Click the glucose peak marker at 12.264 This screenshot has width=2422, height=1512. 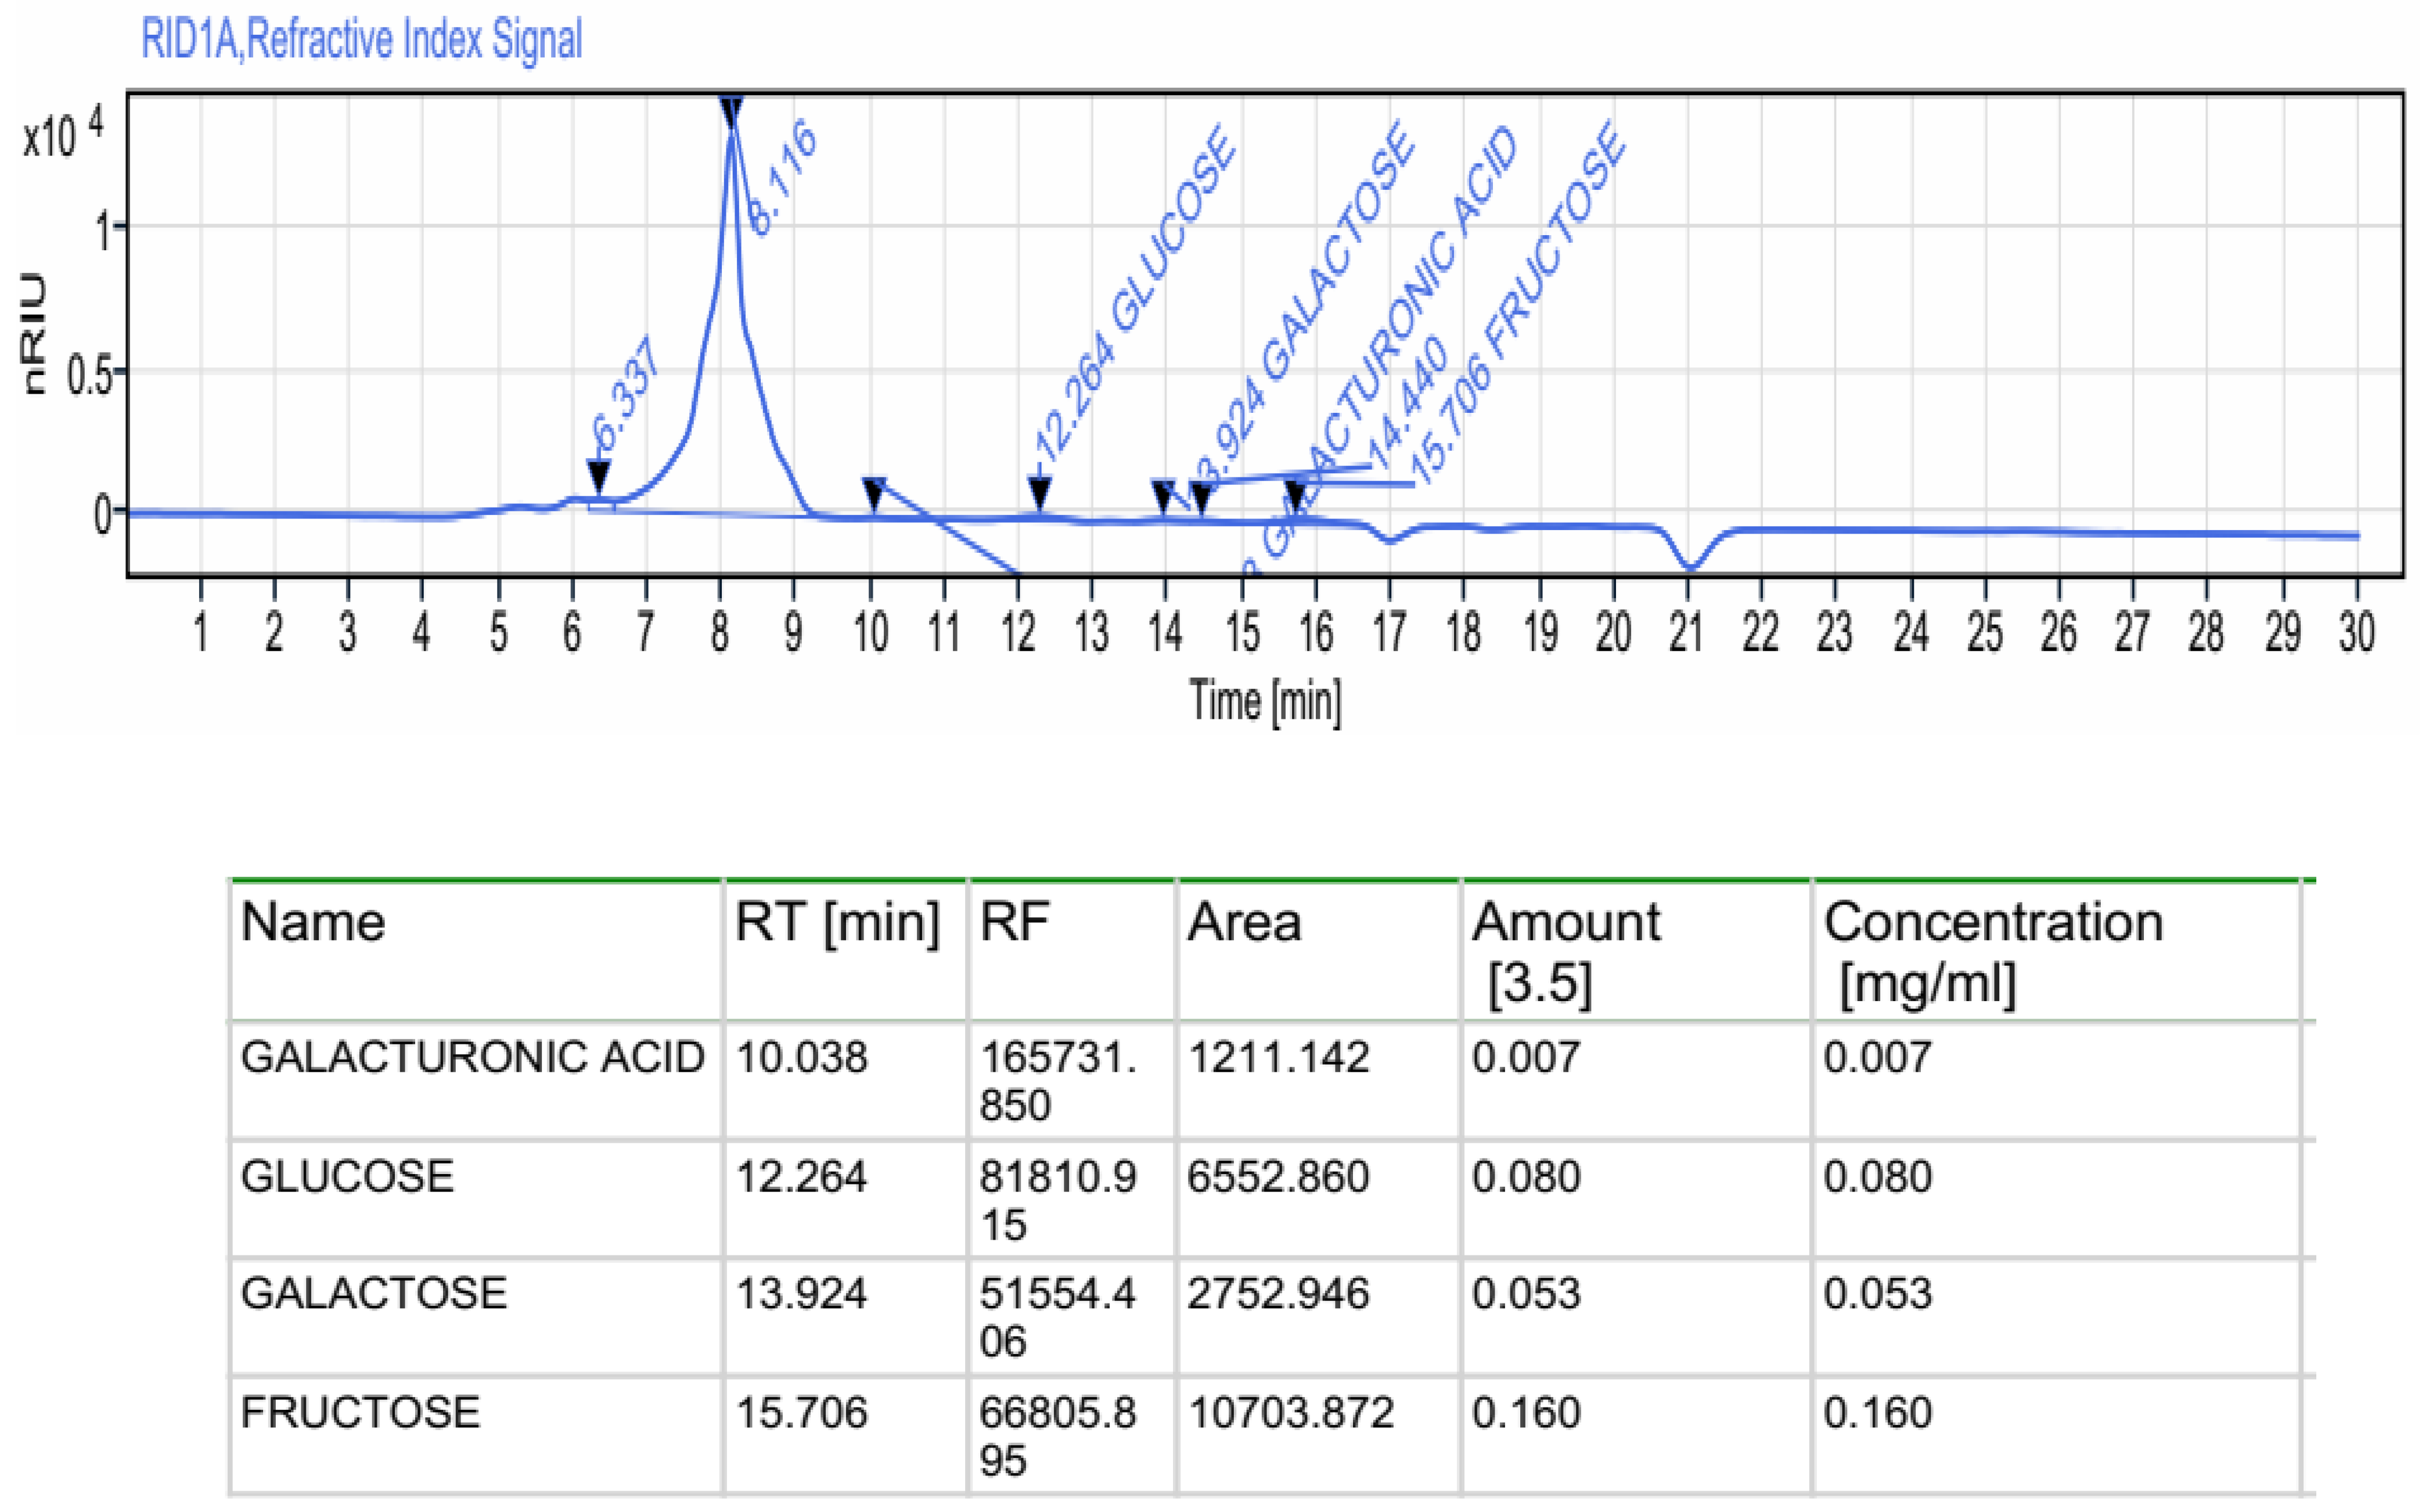pyautogui.click(x=1039, y=493)
